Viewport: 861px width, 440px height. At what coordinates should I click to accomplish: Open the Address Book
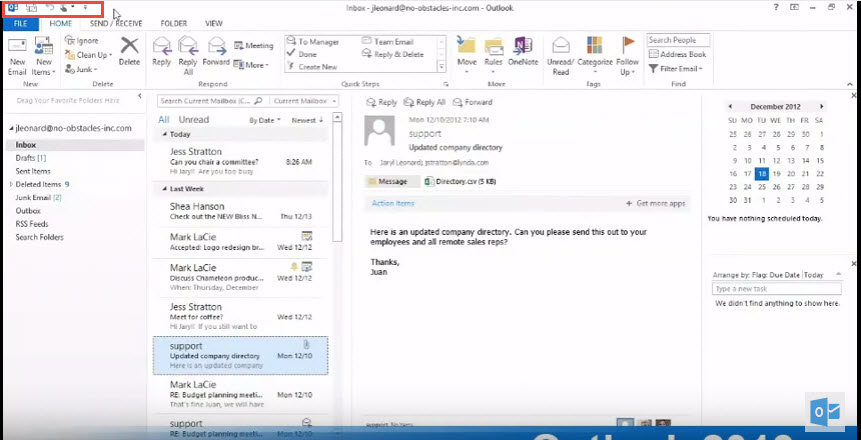pyautogui.click(x=676, y=54)
